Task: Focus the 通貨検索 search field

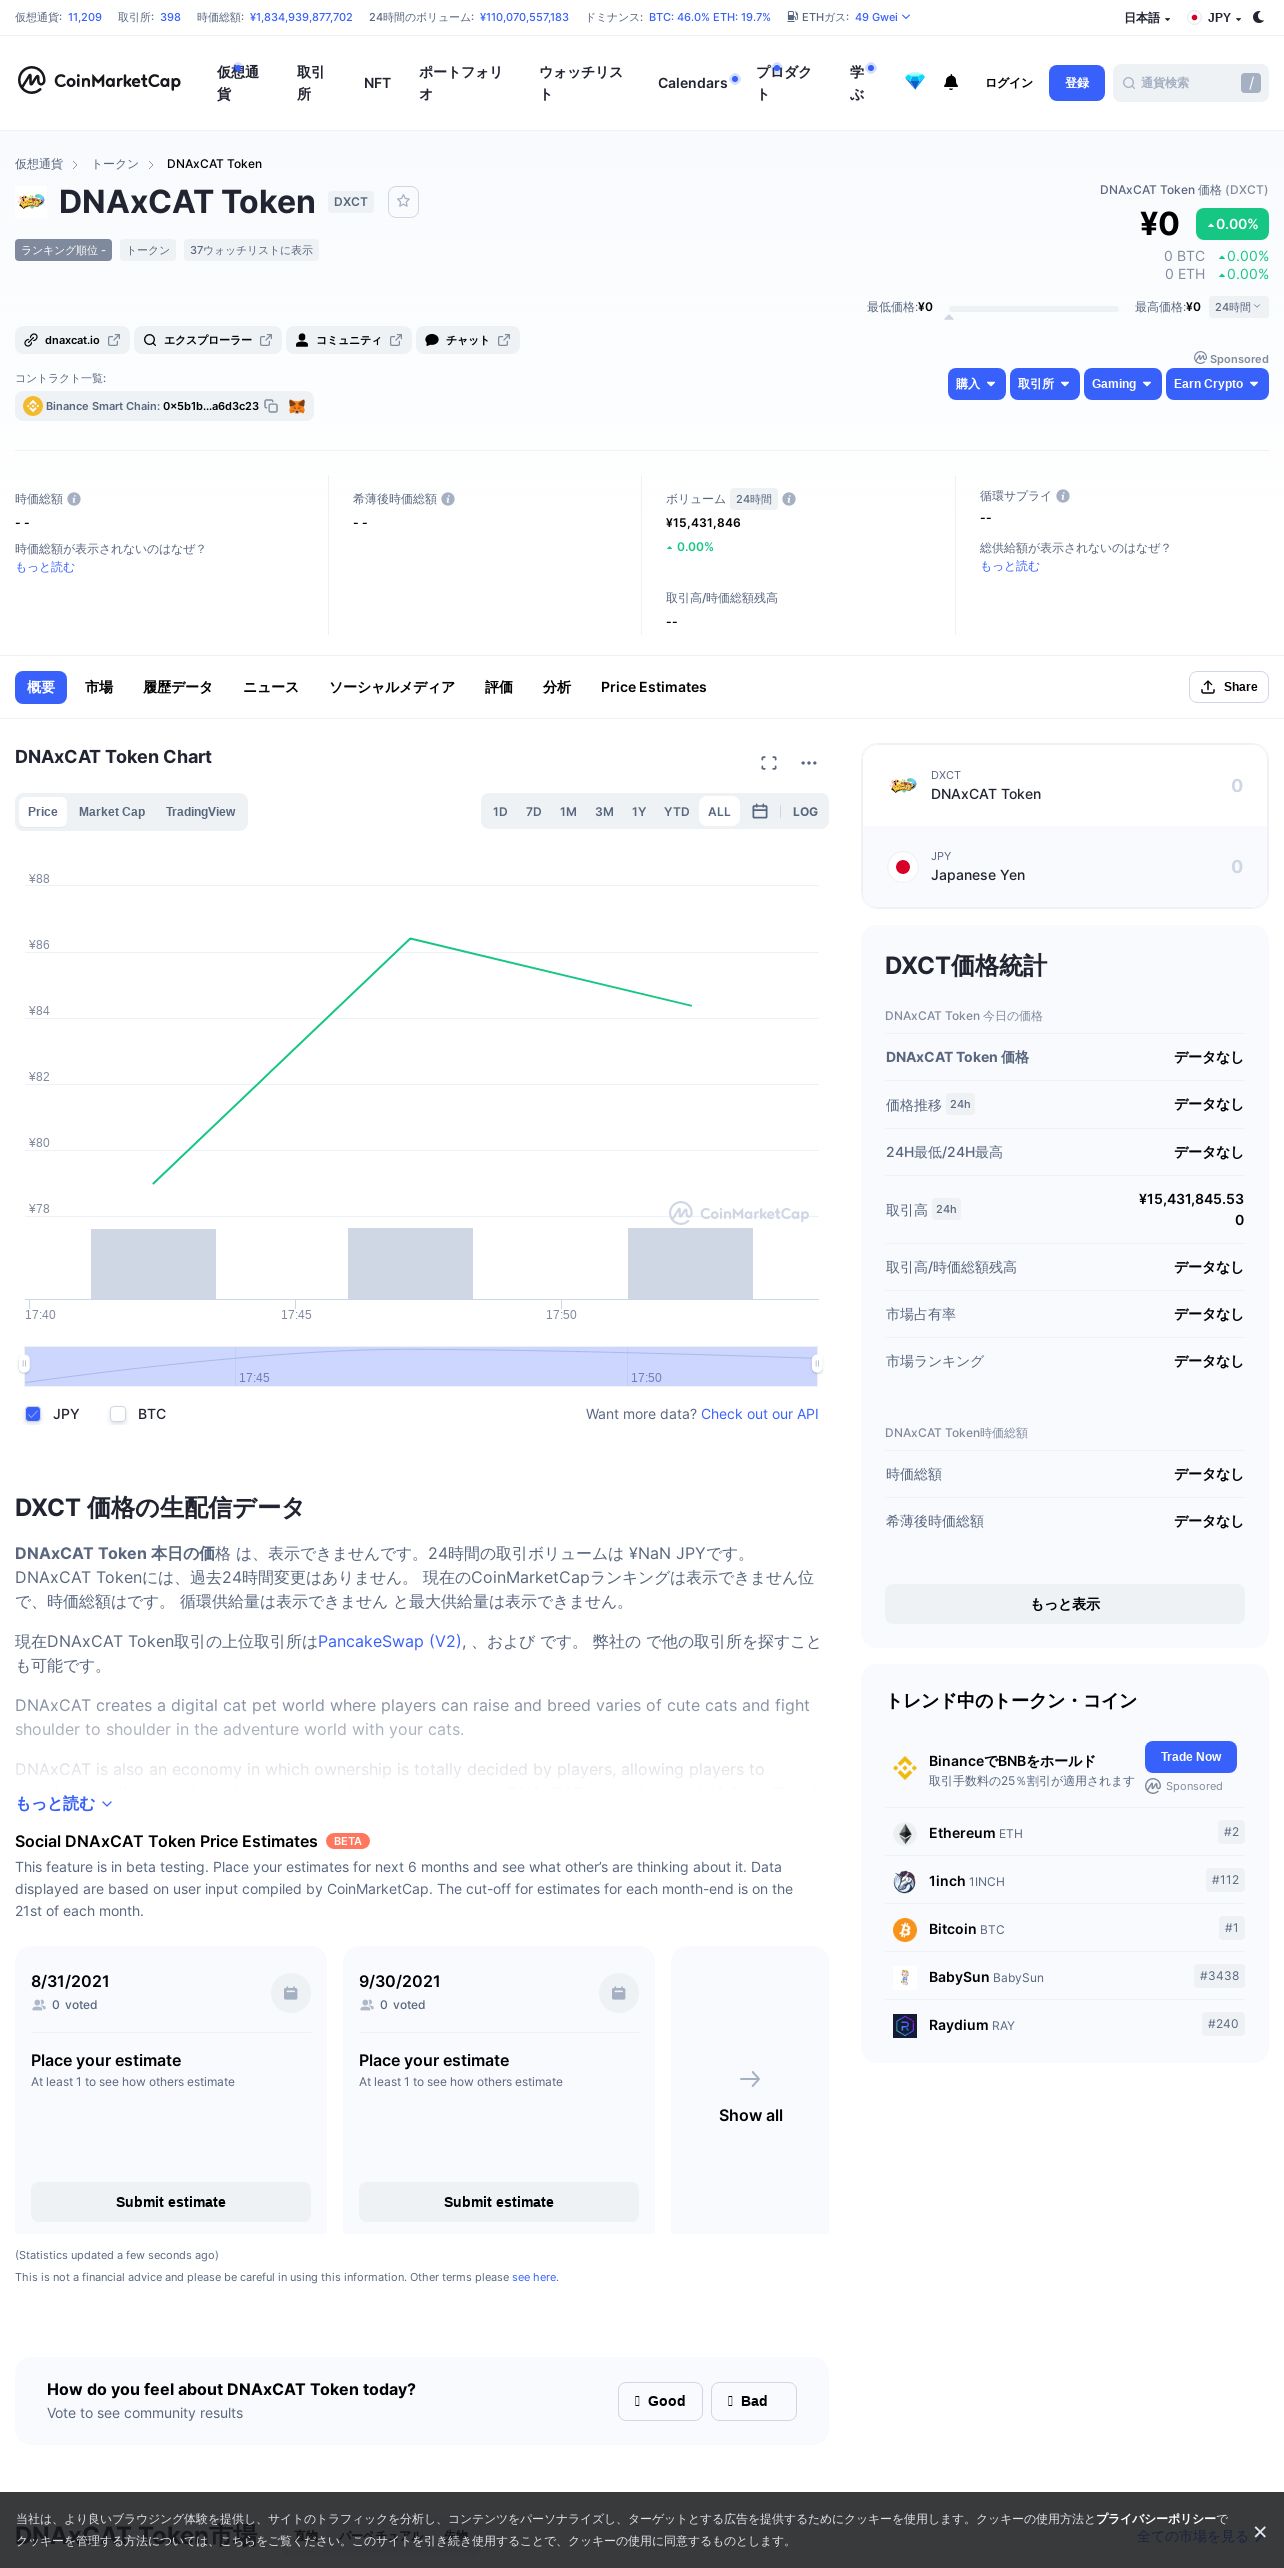Action: click(x=1190, y=83)
